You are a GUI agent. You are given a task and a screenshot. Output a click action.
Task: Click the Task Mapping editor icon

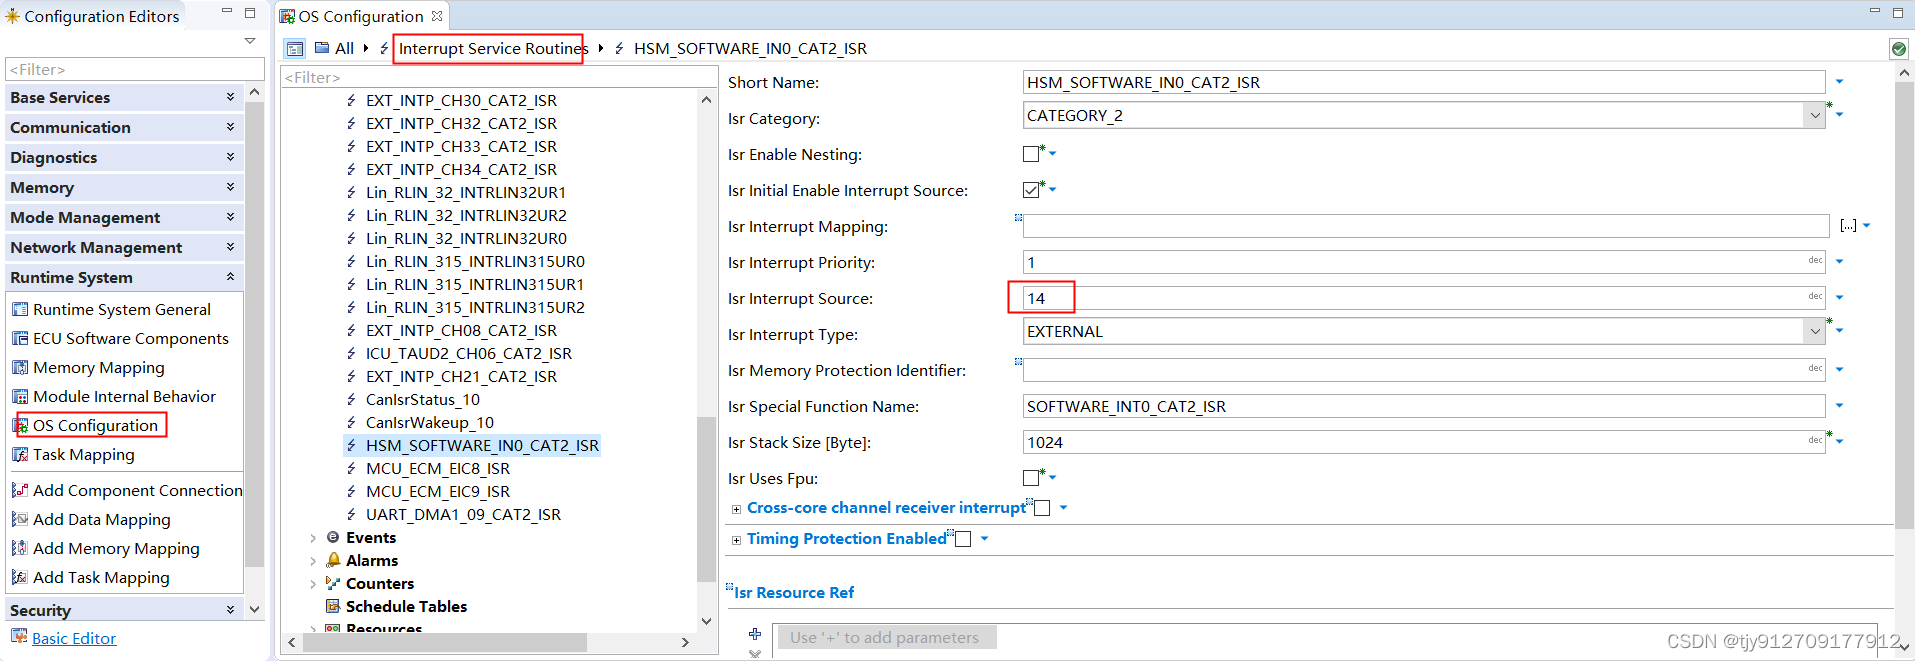pyautogui.click(x=20, y=455)
